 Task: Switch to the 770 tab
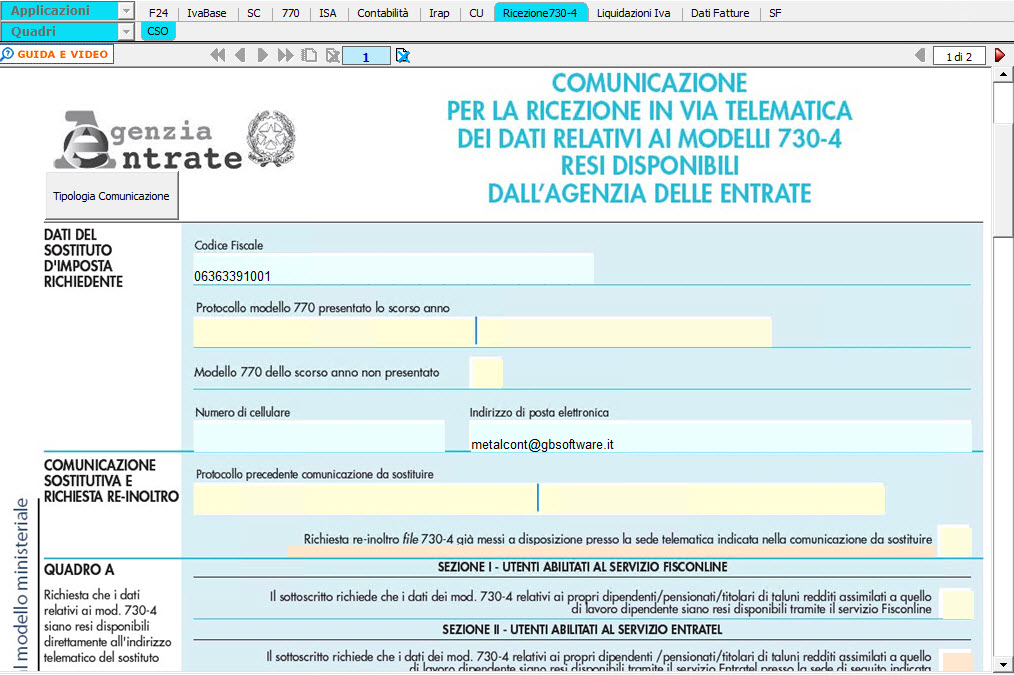point(290,13)
